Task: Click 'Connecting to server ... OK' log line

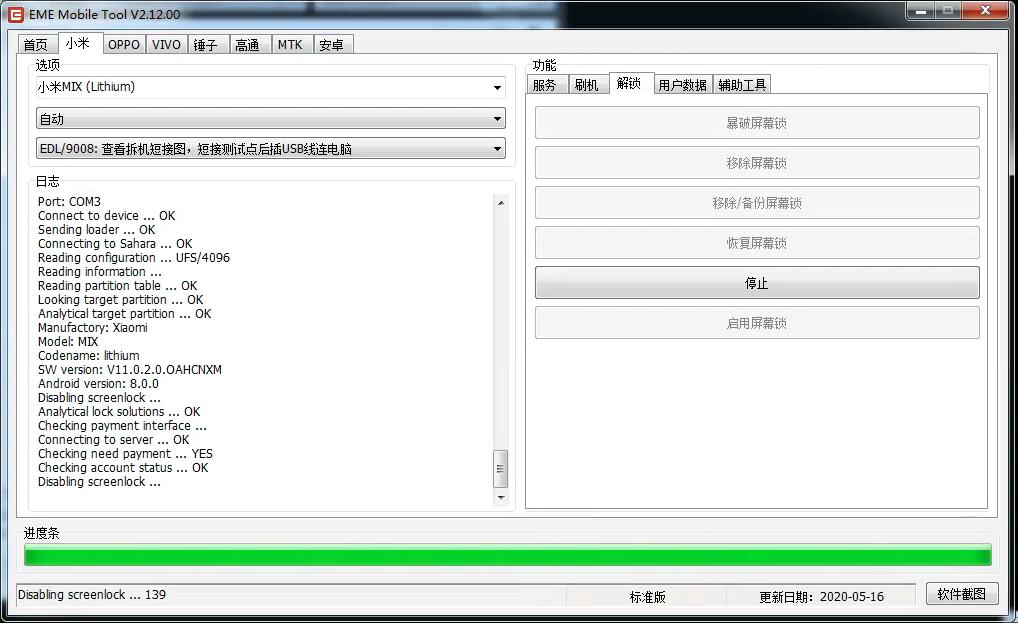Action: pyautogui.click(x=114, y=440)
